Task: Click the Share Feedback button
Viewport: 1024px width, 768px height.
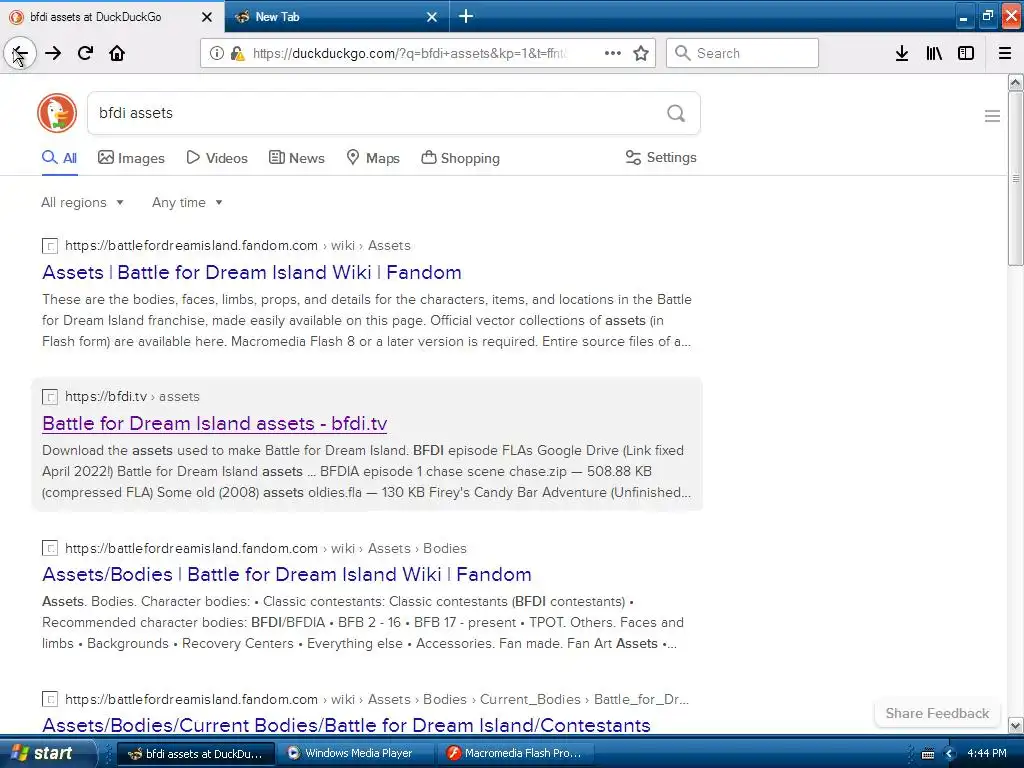Action: click(x=937, y=713)
